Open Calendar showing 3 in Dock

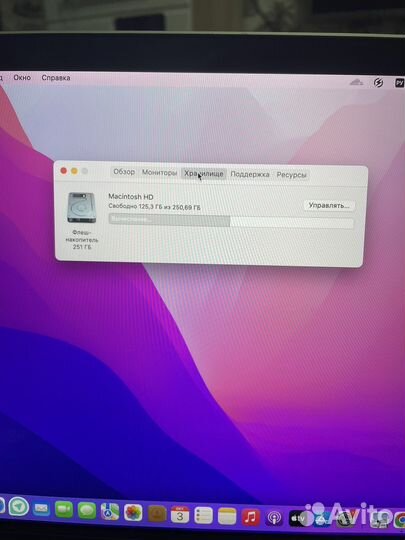[180, 515]
